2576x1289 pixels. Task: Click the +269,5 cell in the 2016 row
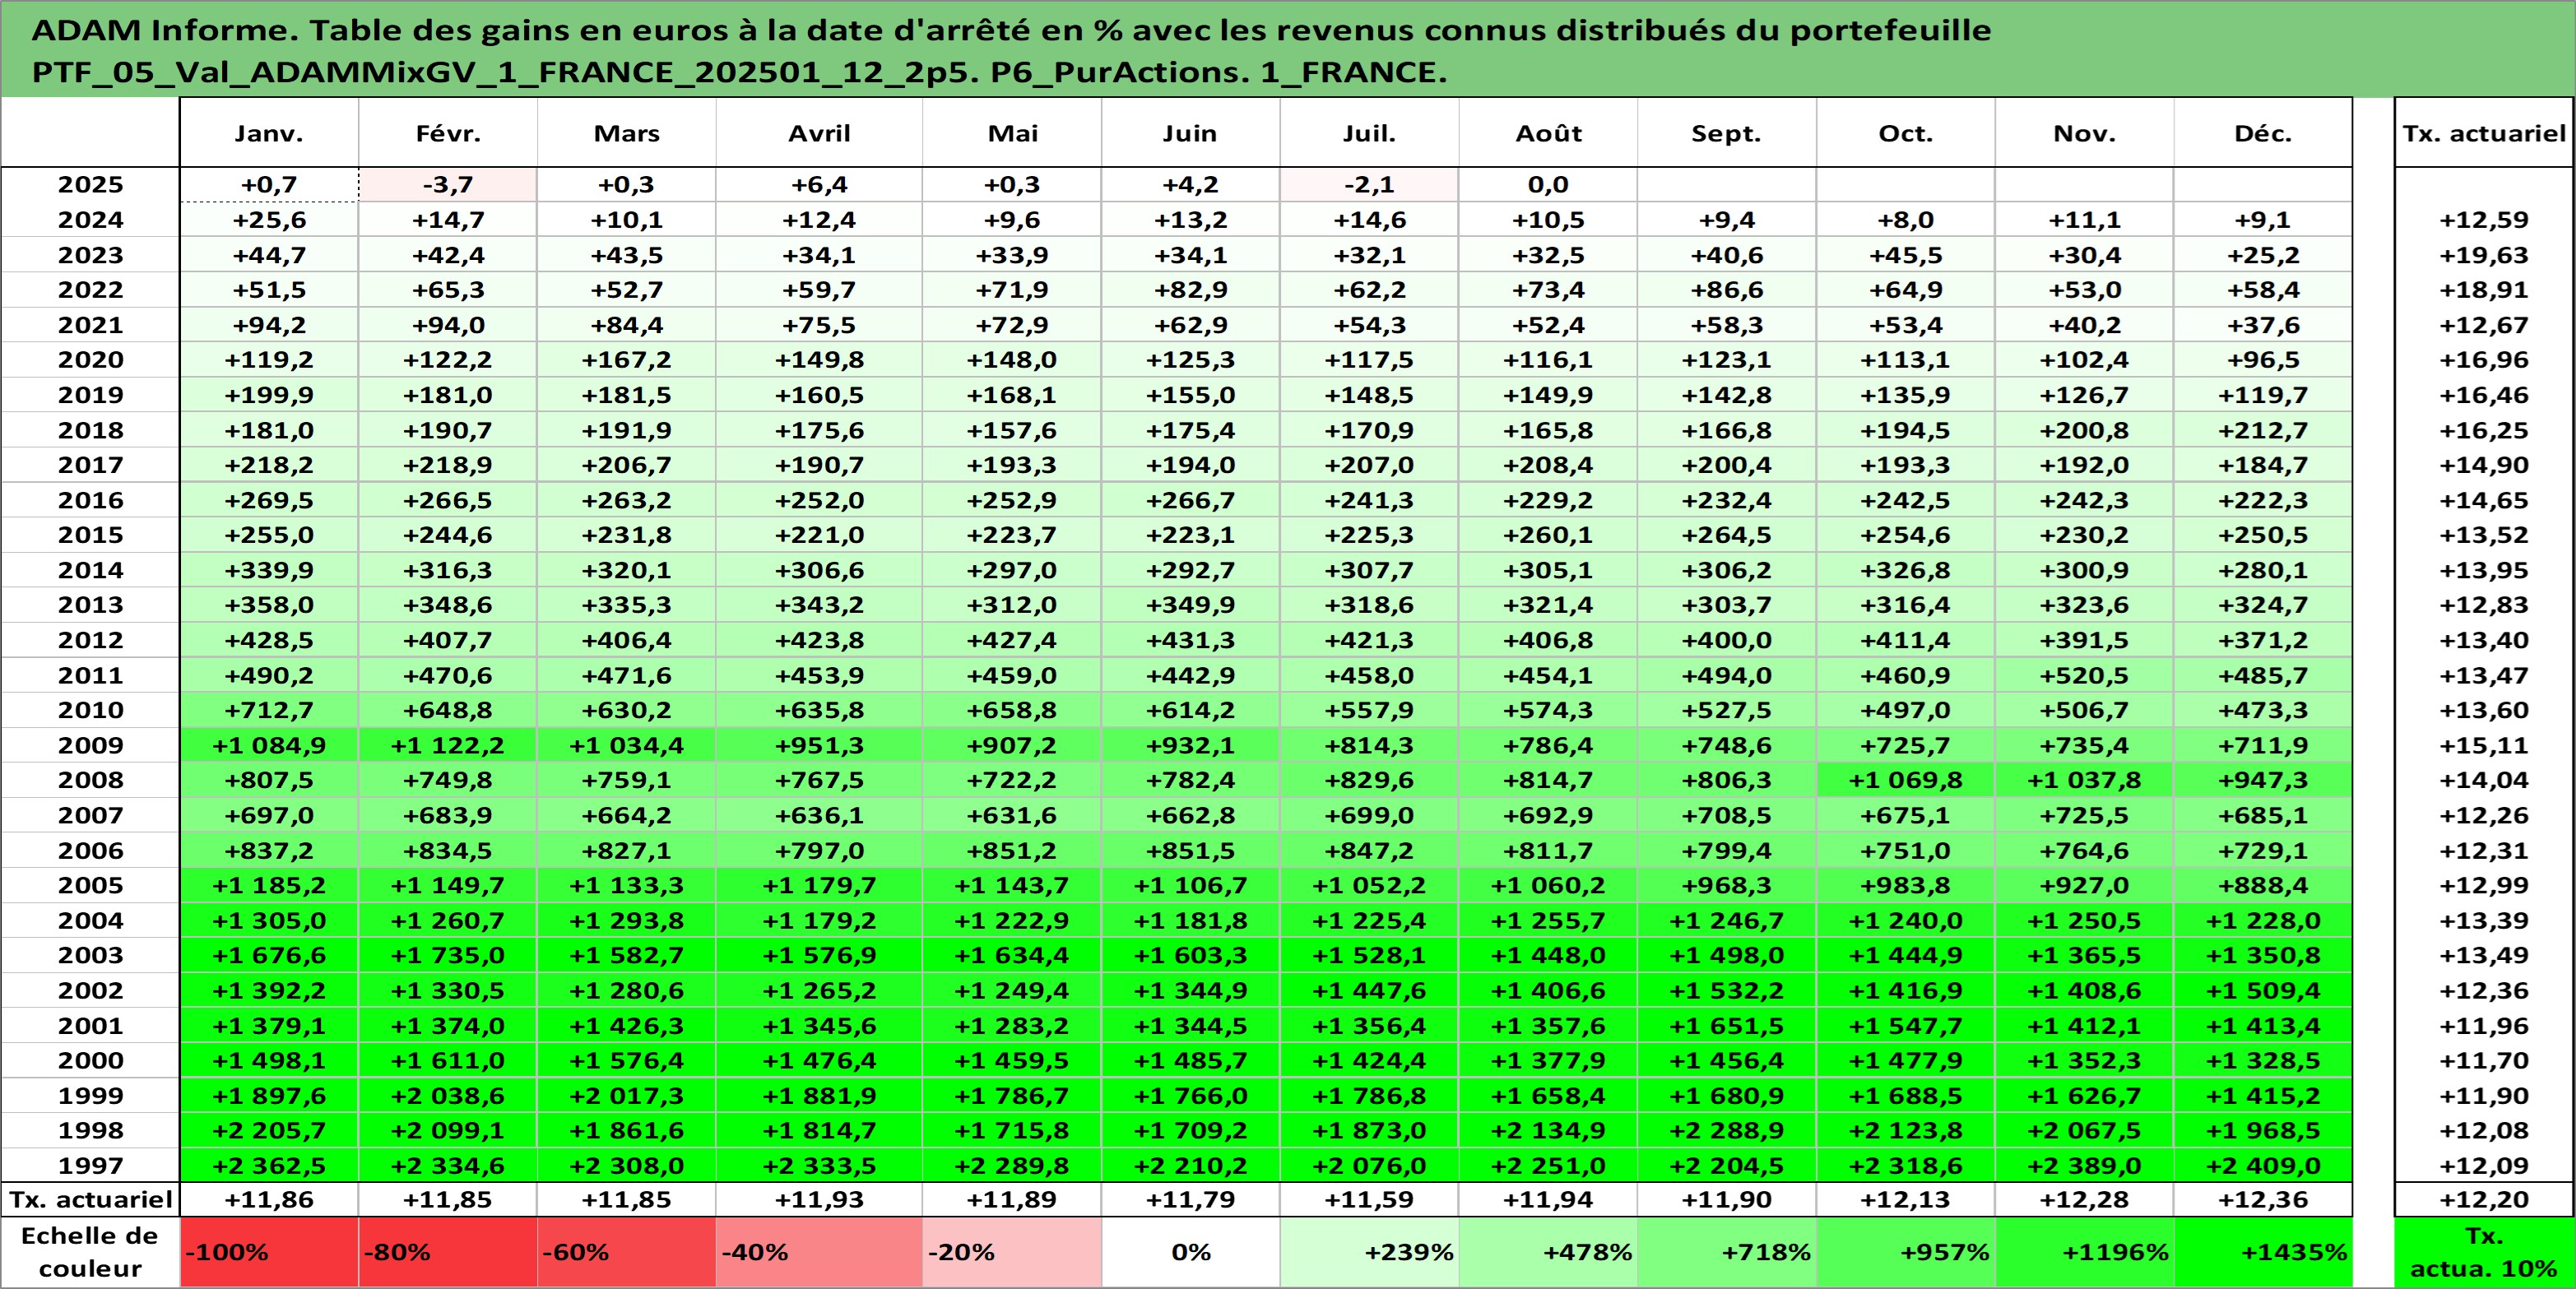(x=269, y=500)
